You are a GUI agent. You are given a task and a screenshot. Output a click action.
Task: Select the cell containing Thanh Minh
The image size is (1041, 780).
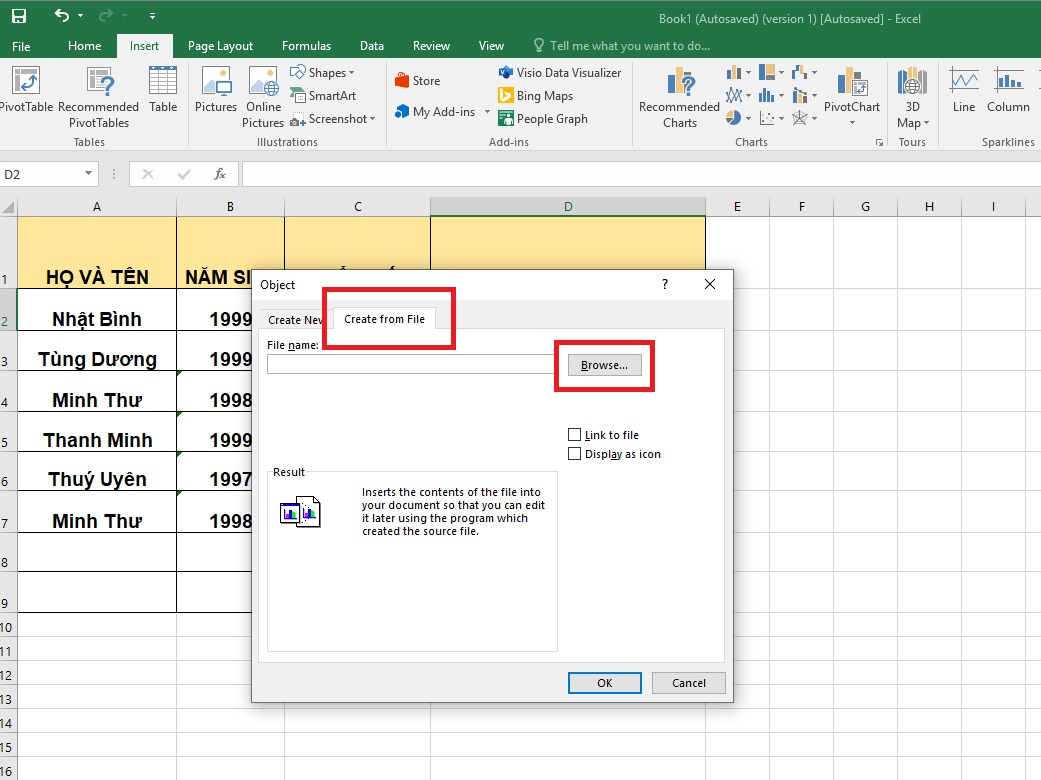97,432
